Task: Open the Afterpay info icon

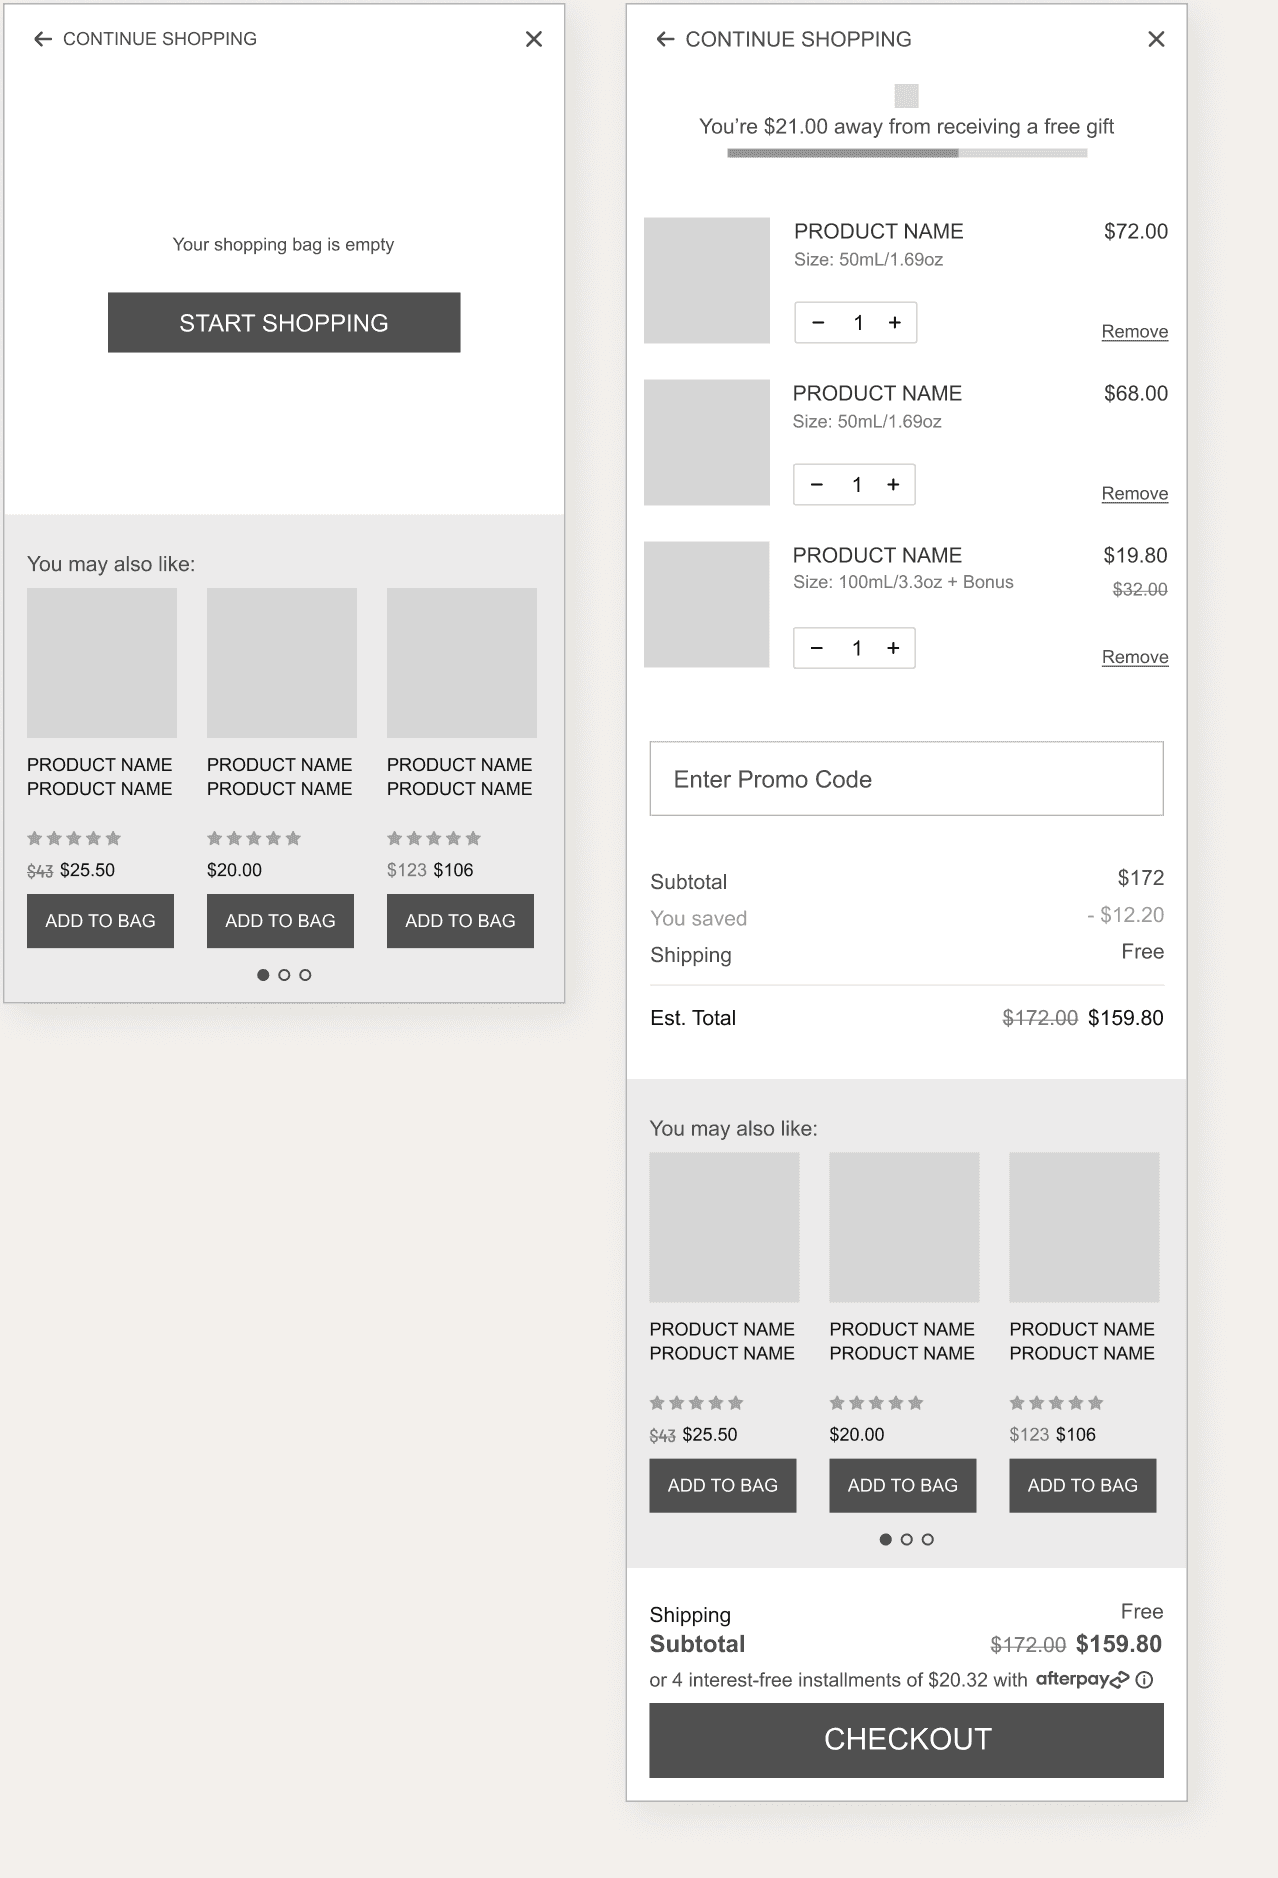Action: click(1145, 1680)
